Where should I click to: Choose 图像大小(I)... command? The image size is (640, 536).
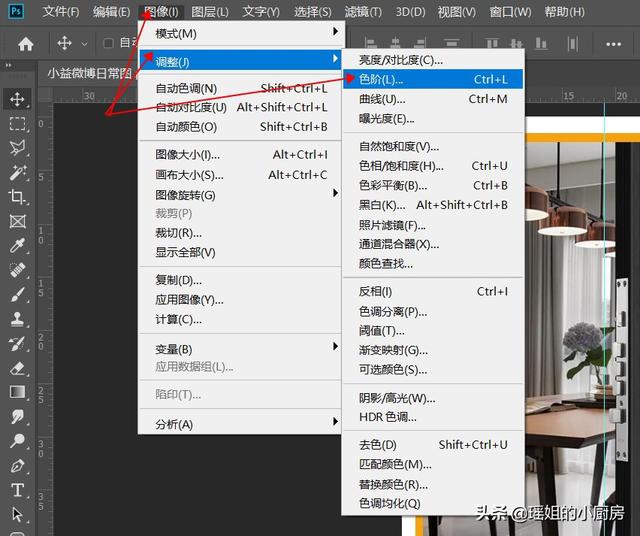(241, 154)
